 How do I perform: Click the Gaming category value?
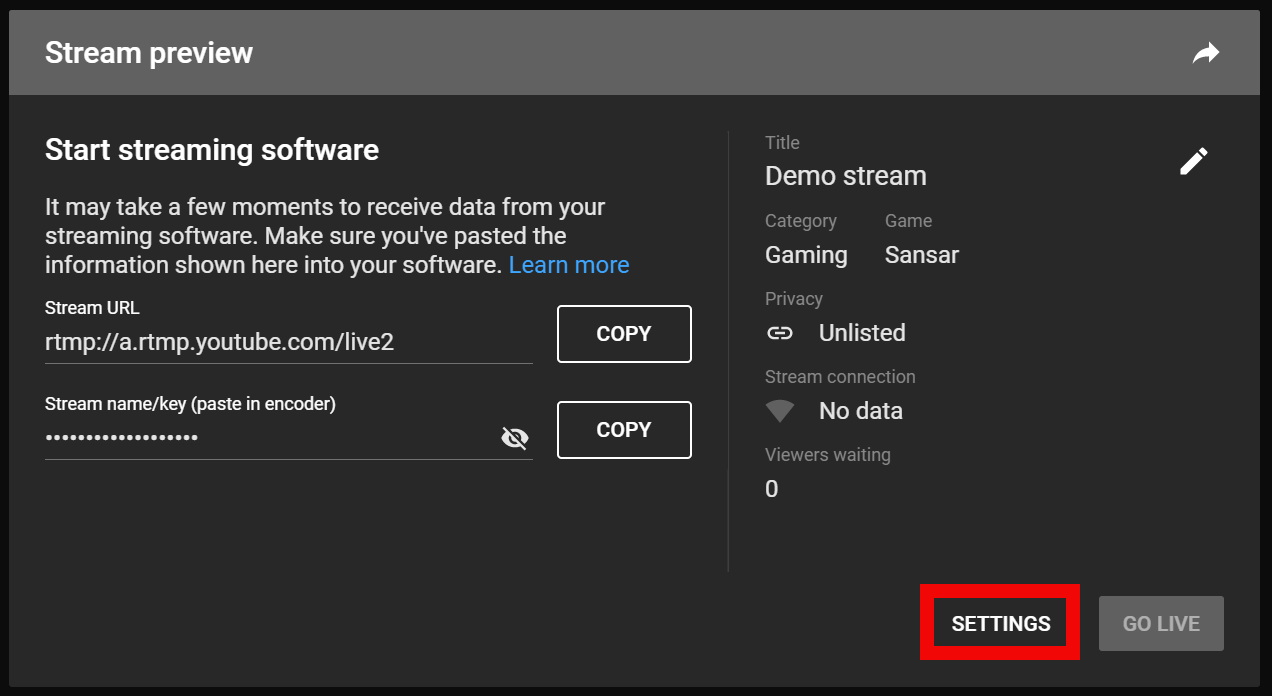(x=806, y=255)
